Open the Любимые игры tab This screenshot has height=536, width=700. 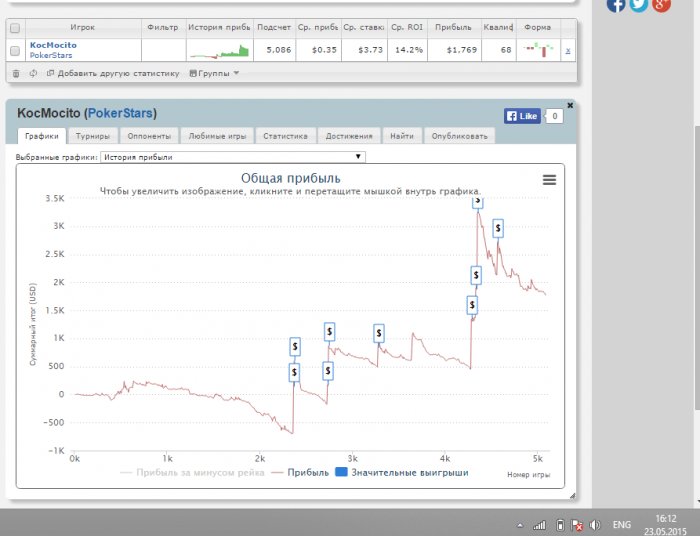point(217,136)
